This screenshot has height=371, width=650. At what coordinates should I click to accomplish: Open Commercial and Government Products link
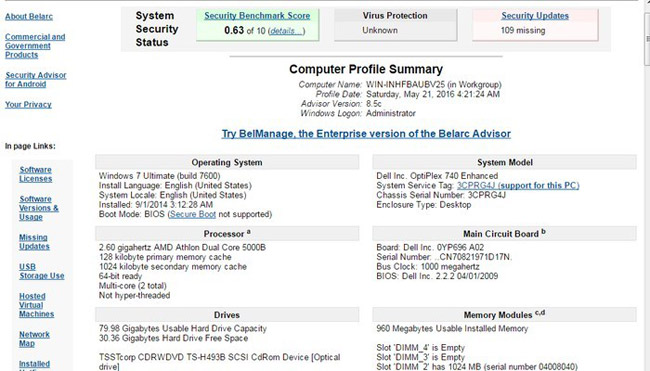[35, 46]
